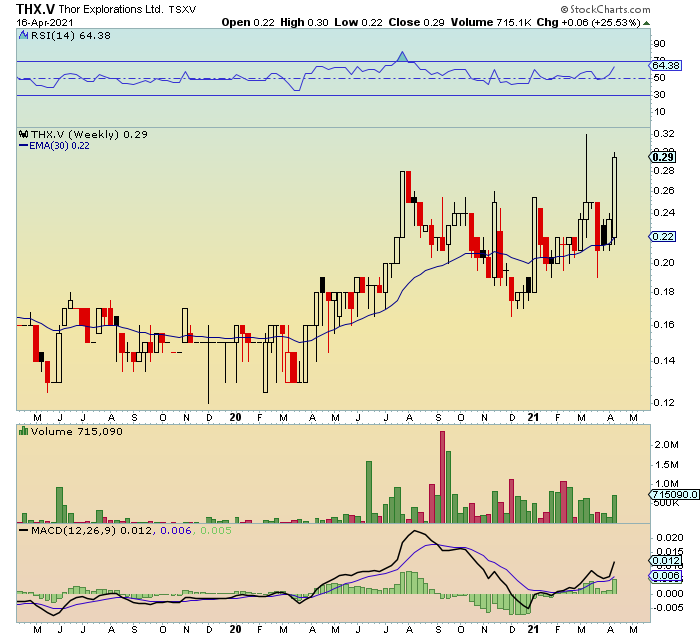Click the TSXV exchange label

182,10
